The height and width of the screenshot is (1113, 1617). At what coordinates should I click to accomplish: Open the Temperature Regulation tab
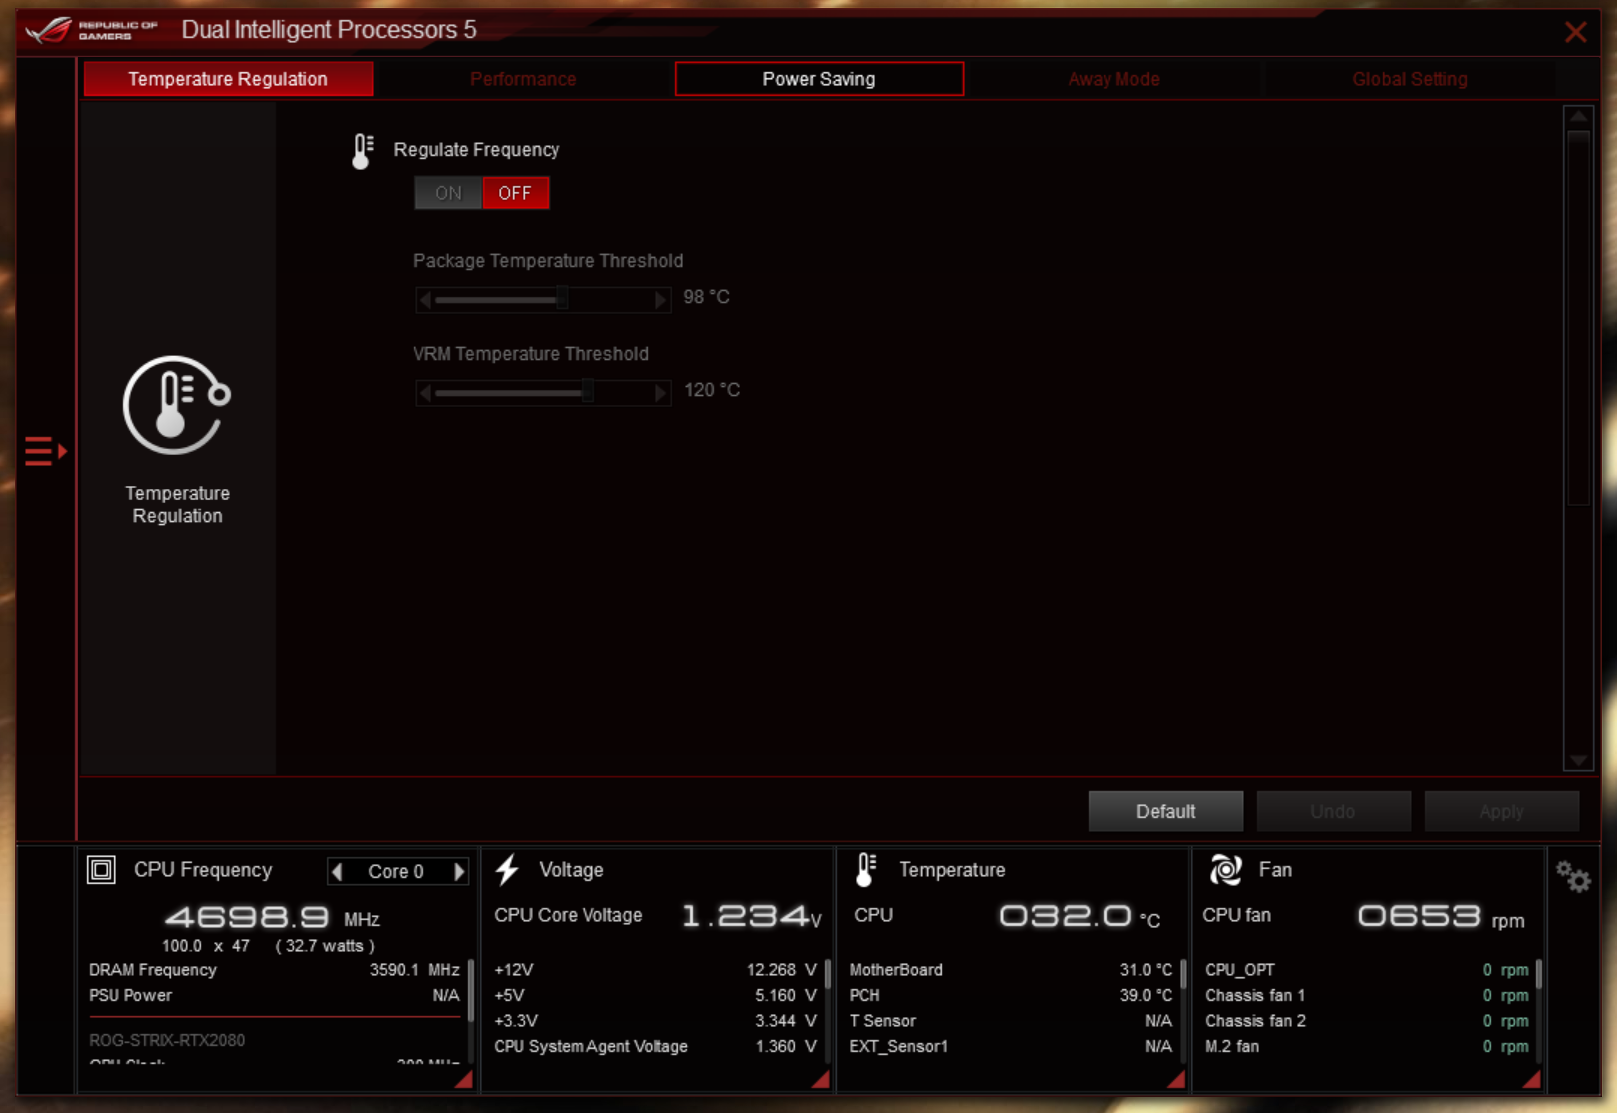pyautogui.click(x=228, y=79)
